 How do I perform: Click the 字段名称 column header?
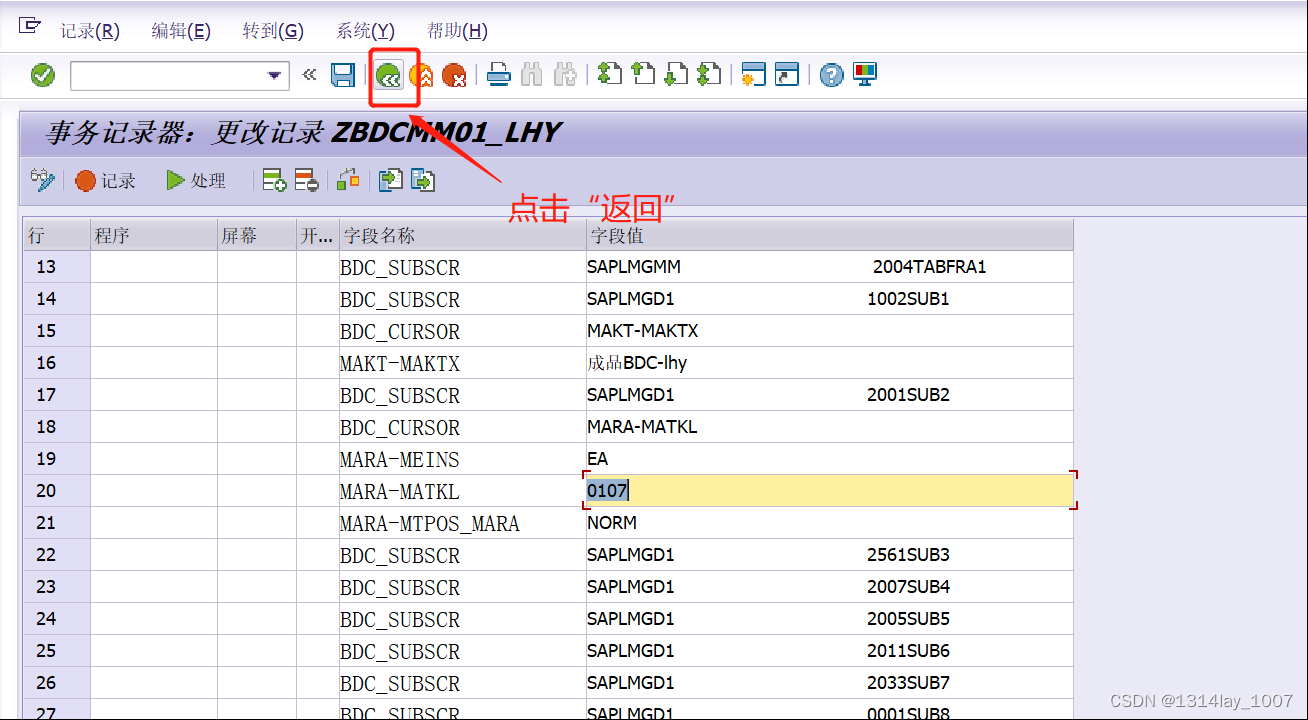[463, 236]
